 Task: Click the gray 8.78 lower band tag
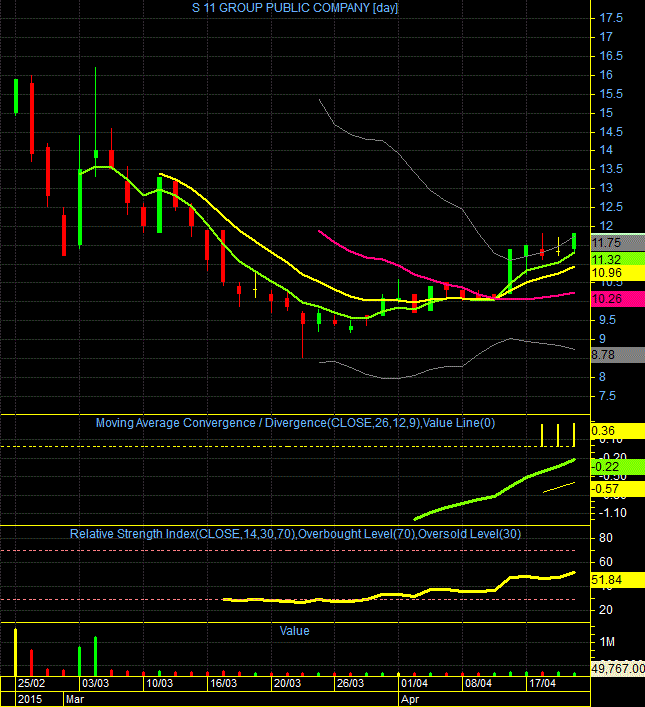pyautogui.click(x=618, y=355)
